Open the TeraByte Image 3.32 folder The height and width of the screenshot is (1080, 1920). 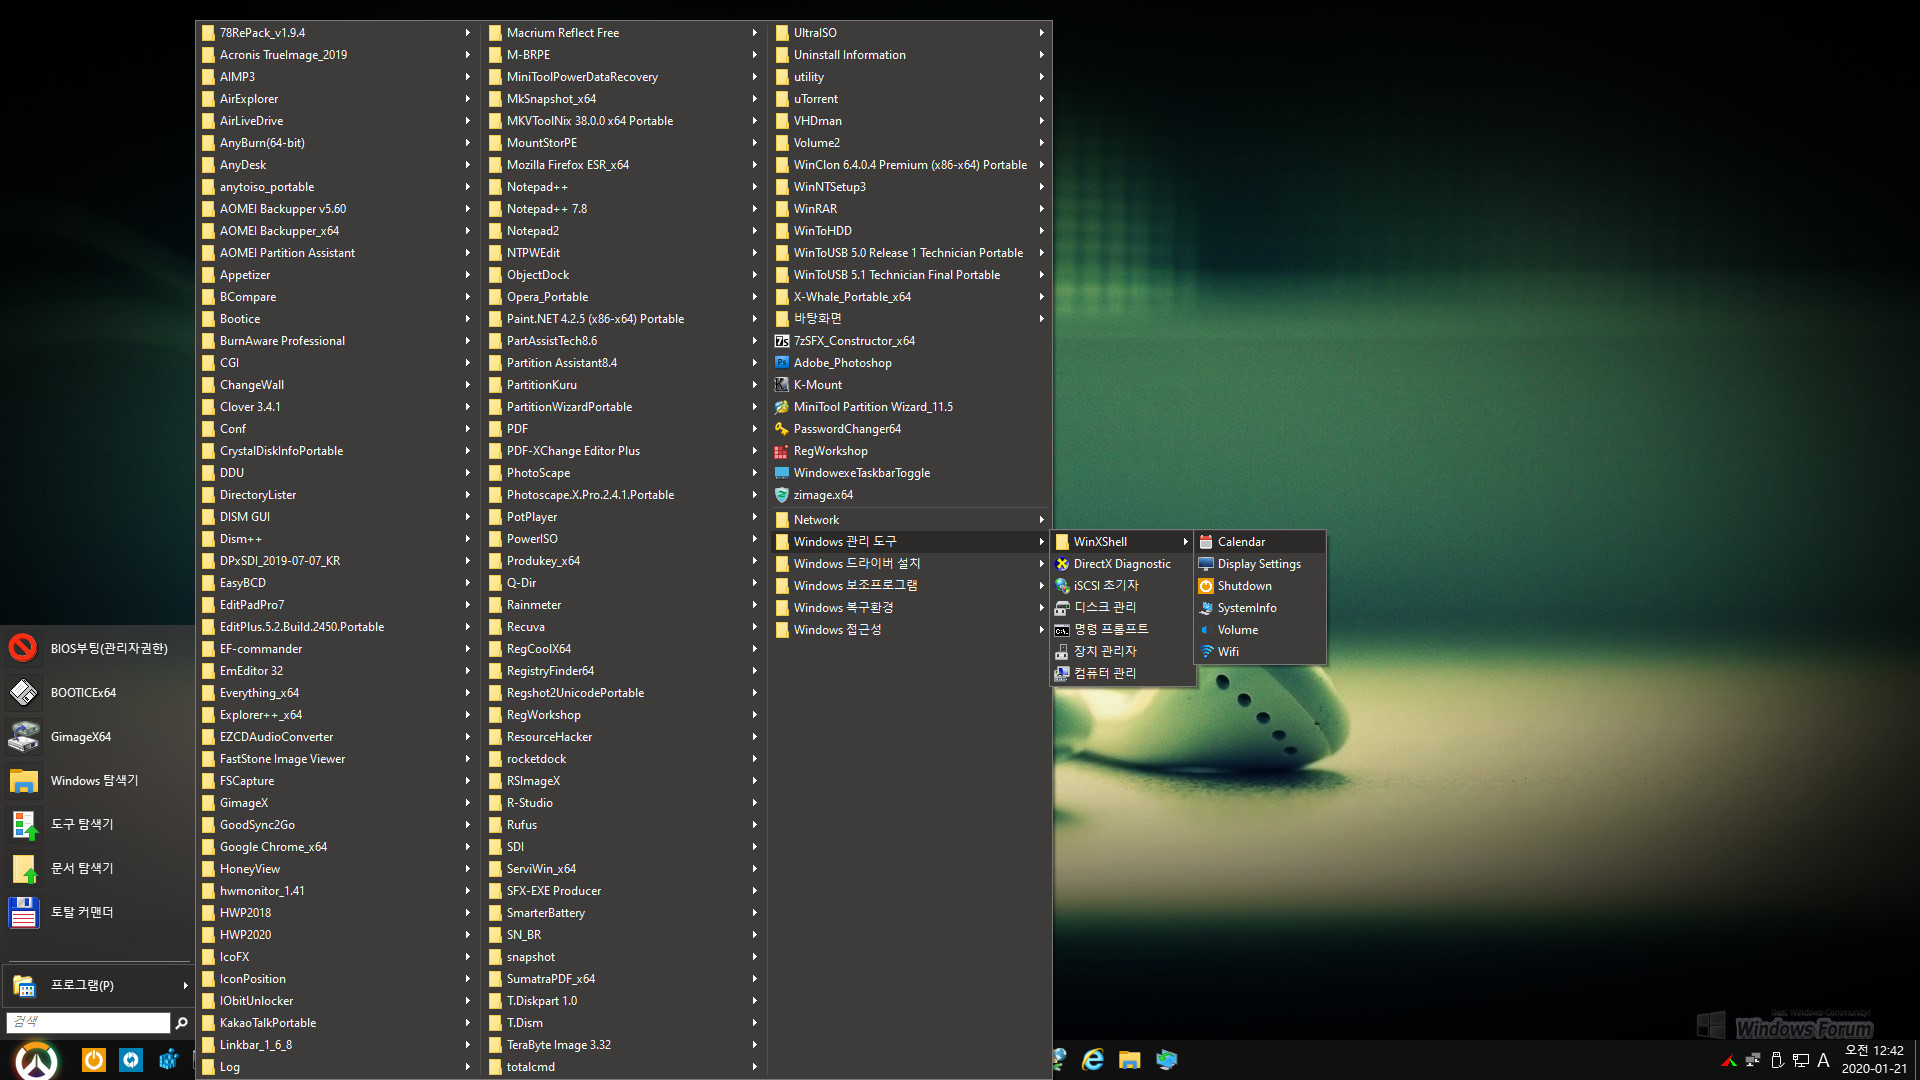pyautogui.click(x=623, y=1045)
